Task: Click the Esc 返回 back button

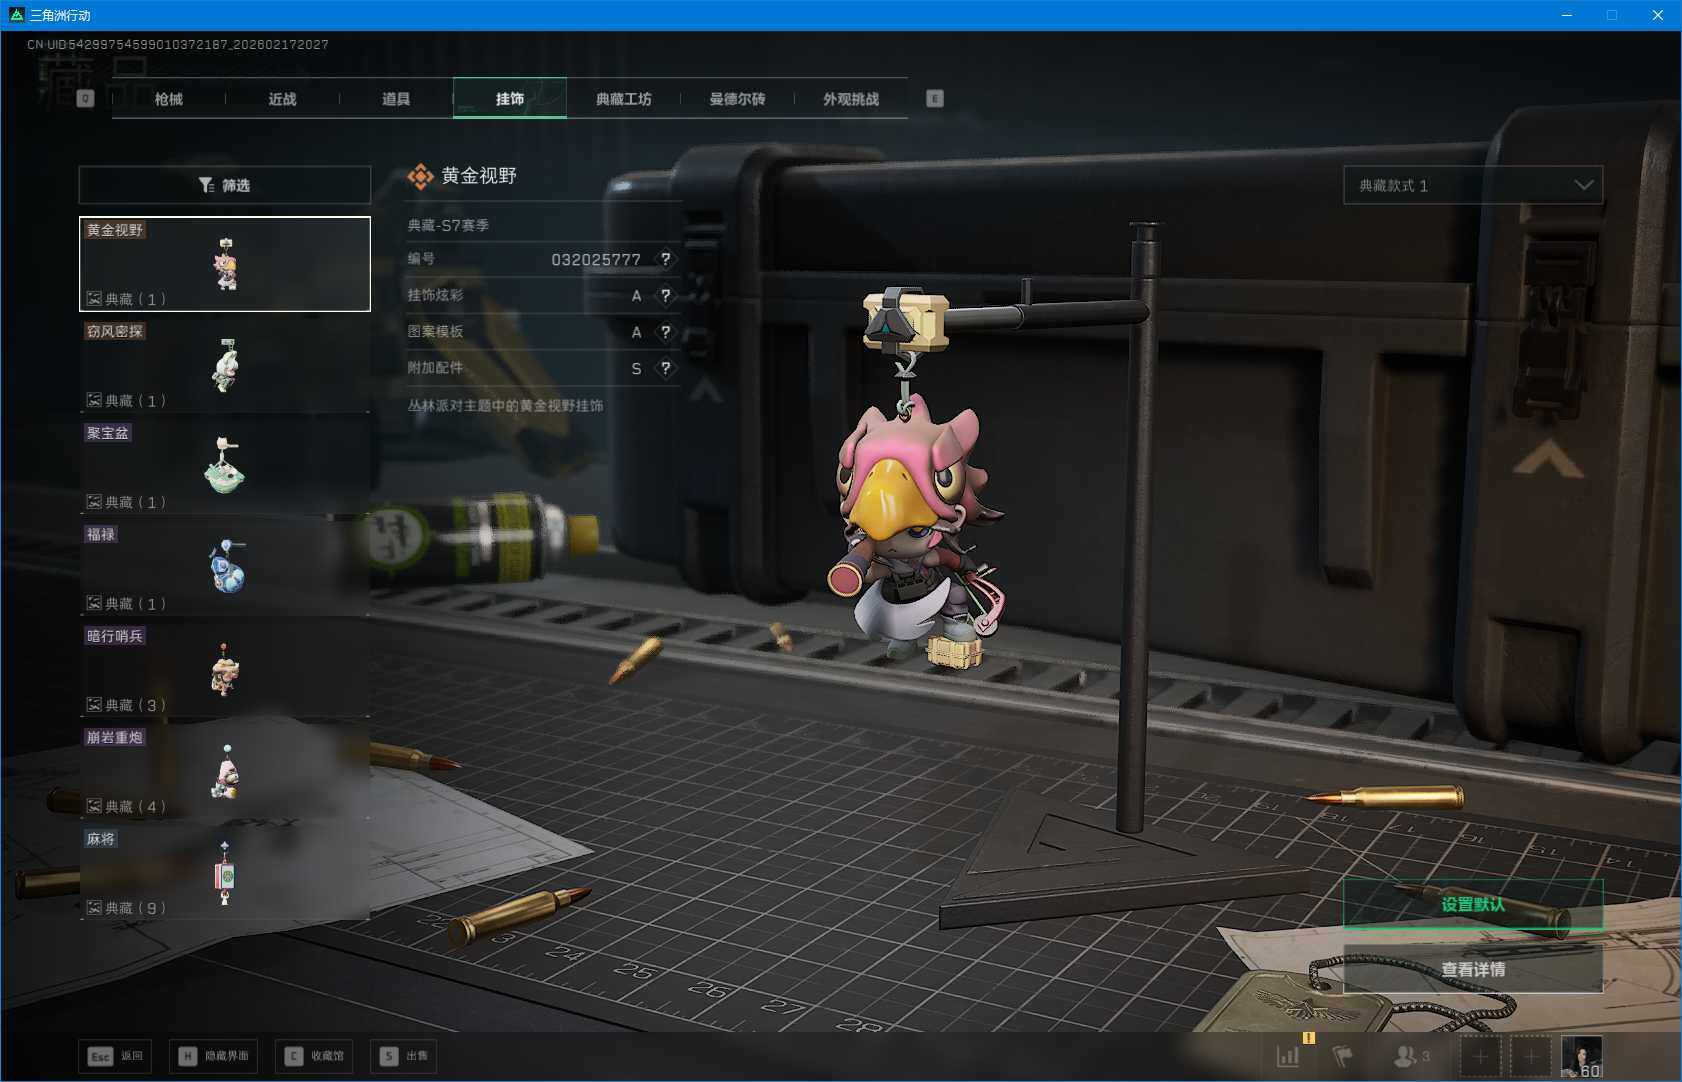Action: click(x=116, y=1056)
